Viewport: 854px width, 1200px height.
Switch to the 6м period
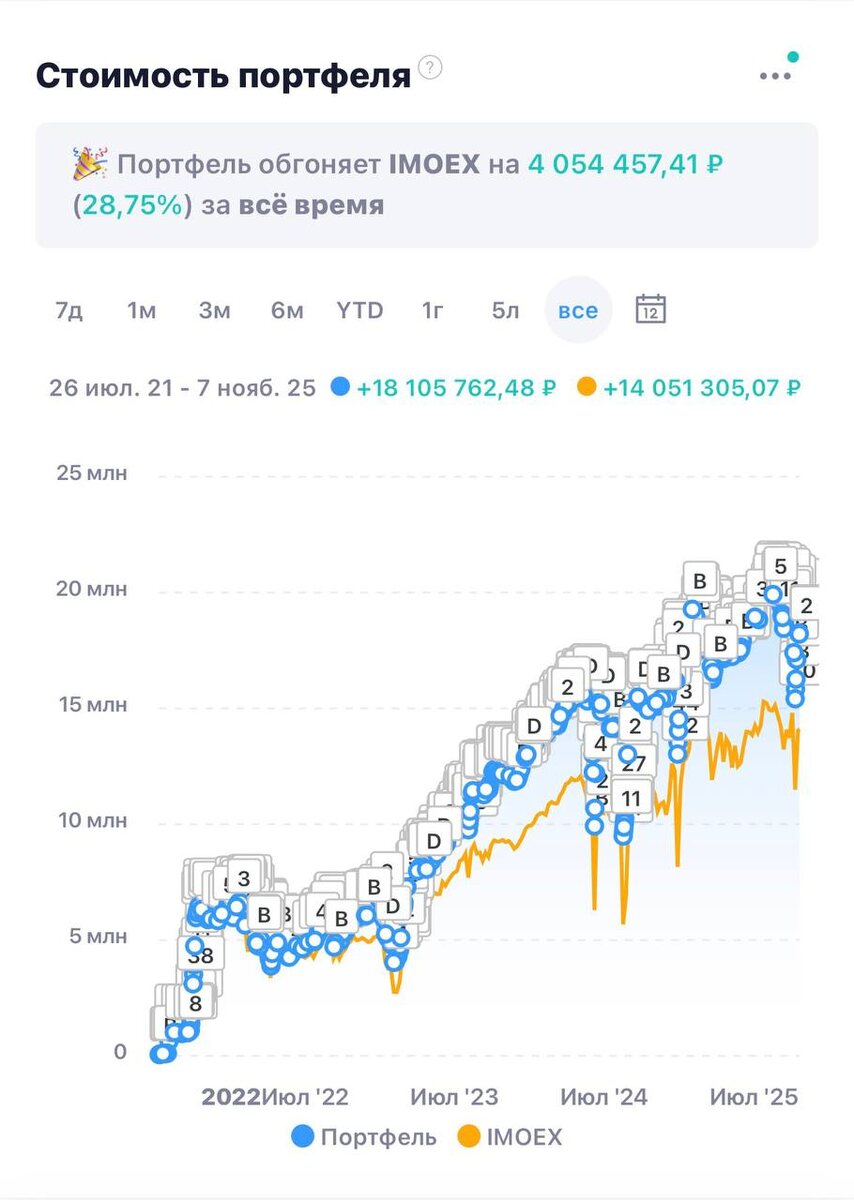coord(287,310)
